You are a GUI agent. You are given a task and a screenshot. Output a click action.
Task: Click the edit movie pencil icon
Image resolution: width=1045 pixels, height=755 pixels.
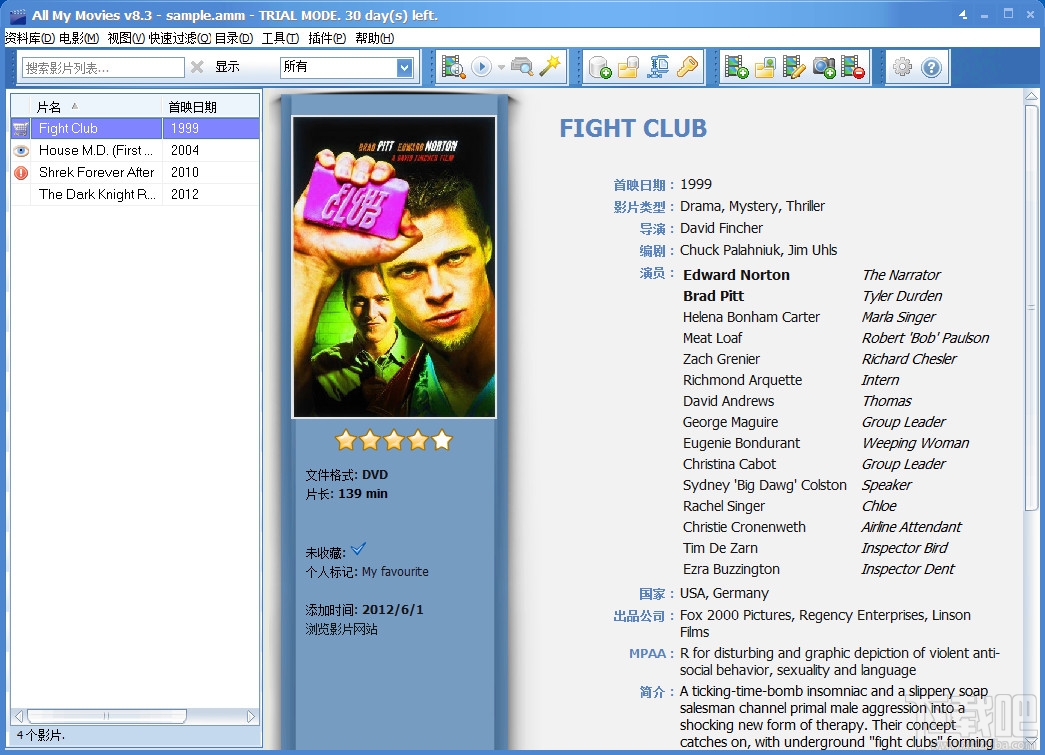tap(794, 67)
